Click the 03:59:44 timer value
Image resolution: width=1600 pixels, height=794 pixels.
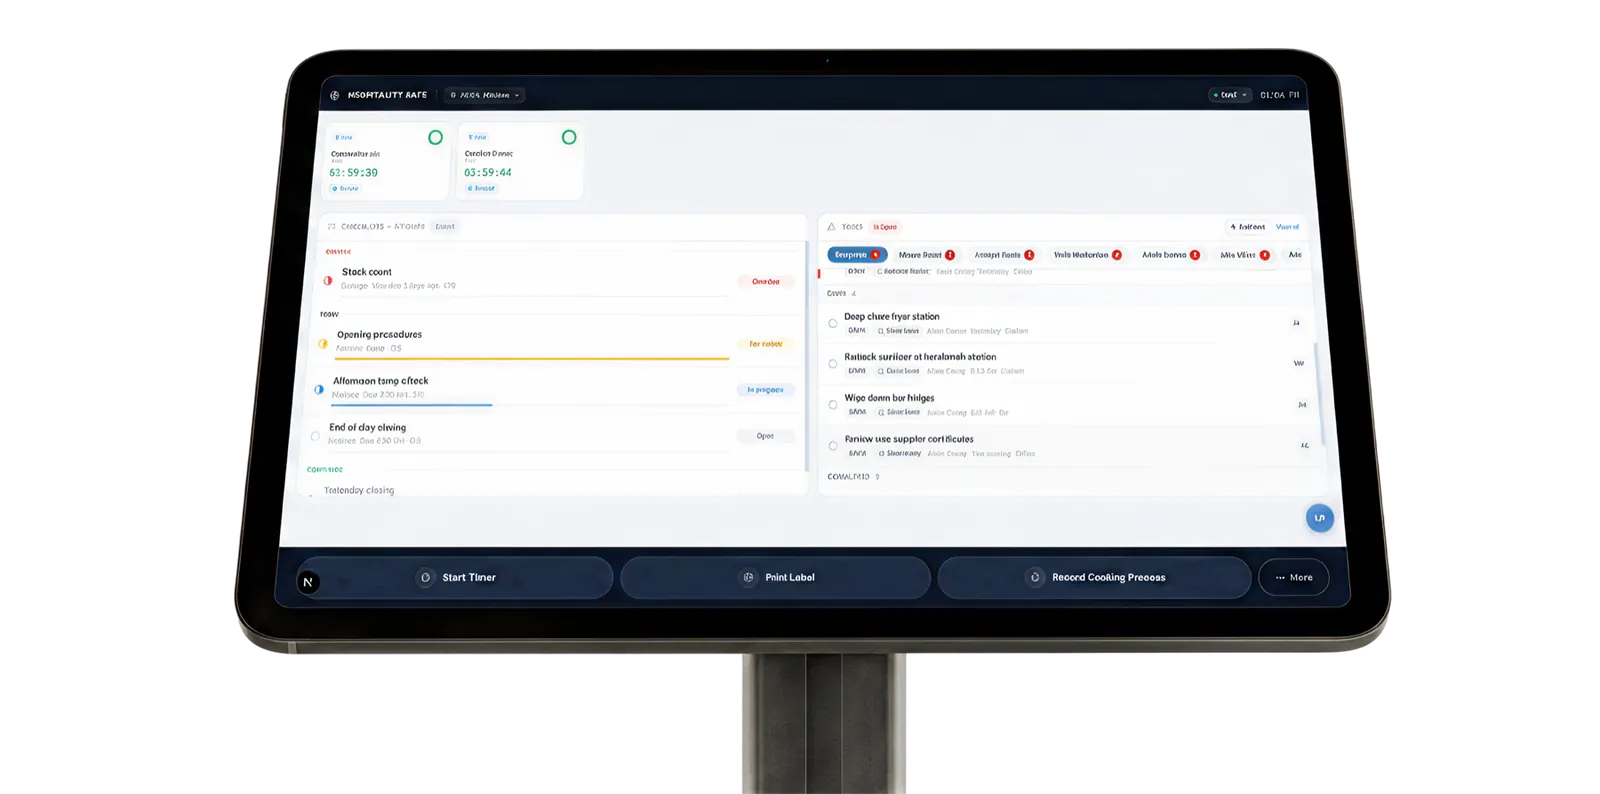(x=488, y=172)
